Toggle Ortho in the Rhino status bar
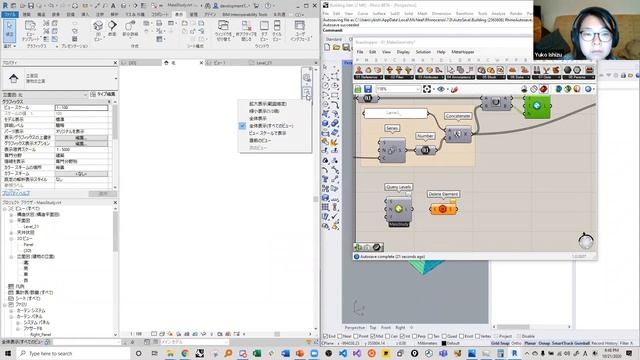Image resolution: width=640 pixels, height=360 pixels. (x=516, y=343)
